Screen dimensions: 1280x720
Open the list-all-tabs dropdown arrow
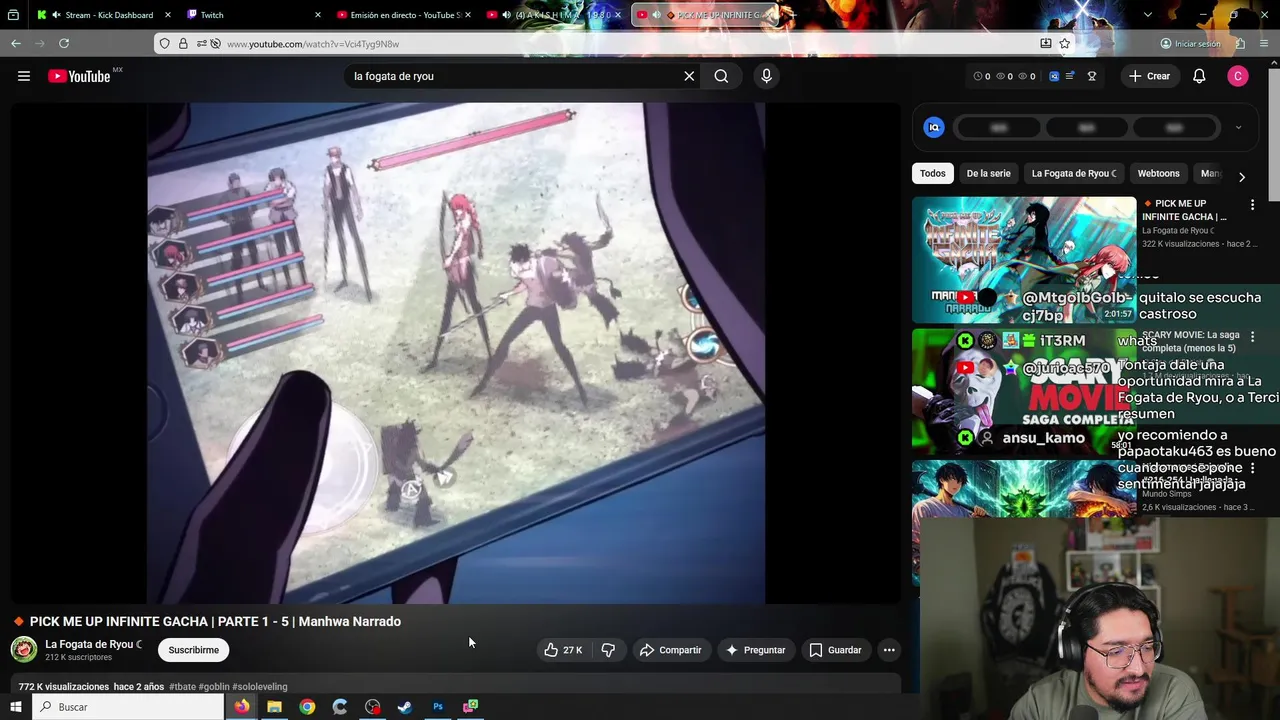click(1147, 15)
